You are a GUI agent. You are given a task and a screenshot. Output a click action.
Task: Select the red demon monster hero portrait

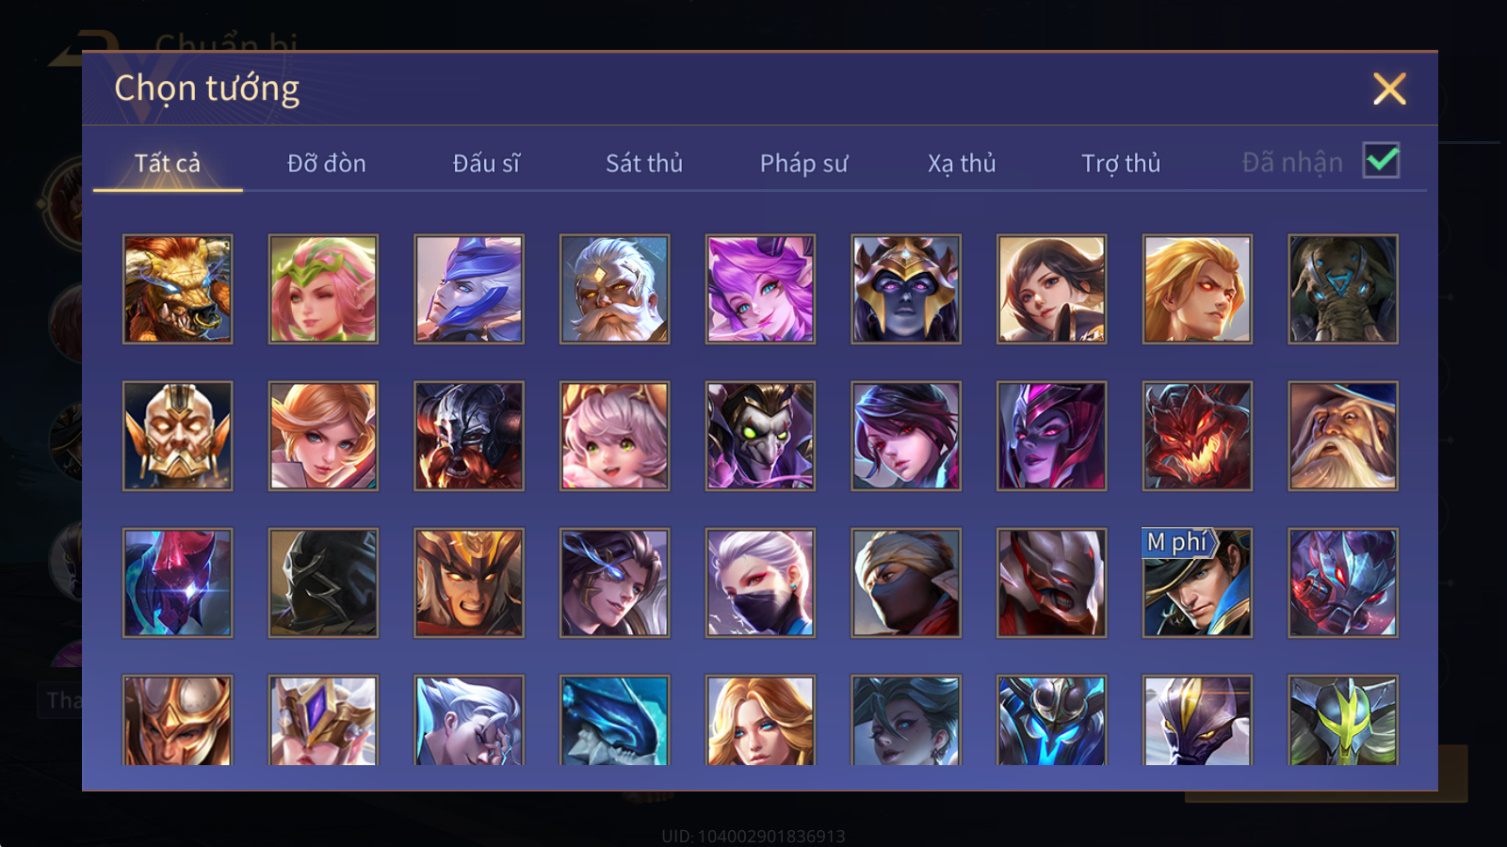[1197, 436]
